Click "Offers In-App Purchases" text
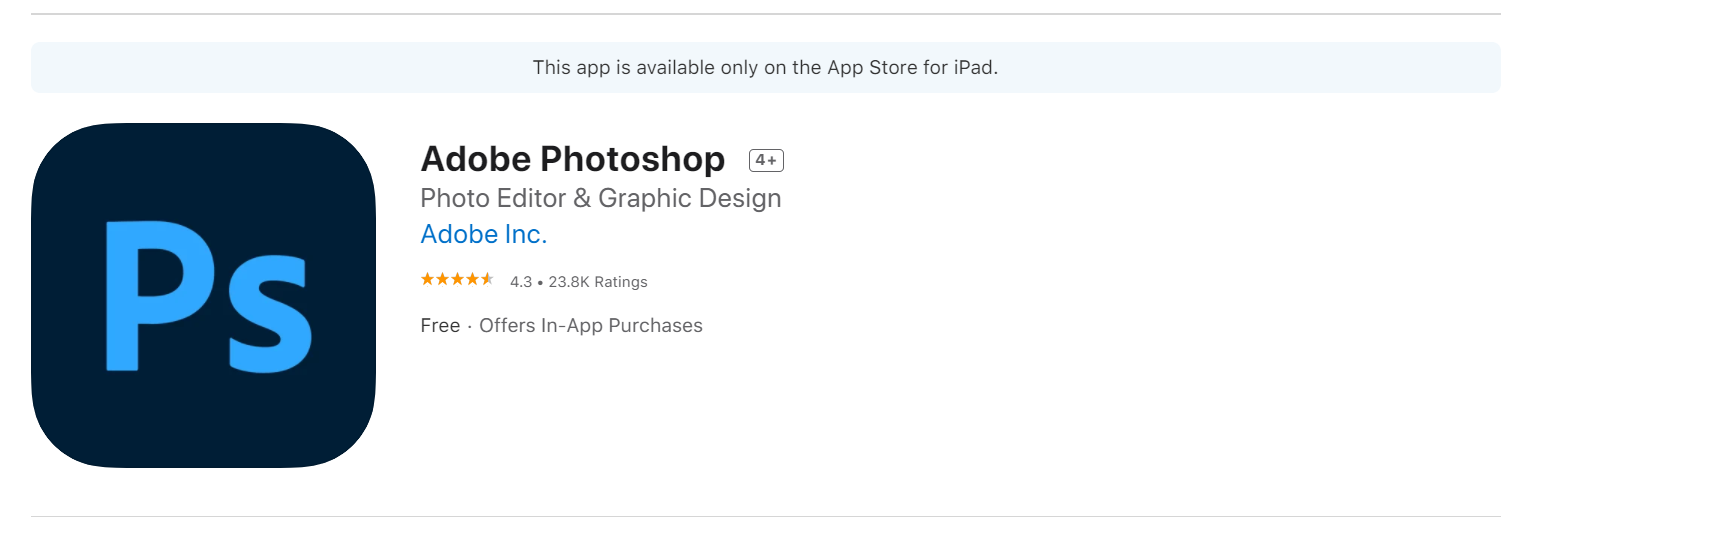Image resolution: width=1720 pixels, height=540 pixels. (590, 326)
